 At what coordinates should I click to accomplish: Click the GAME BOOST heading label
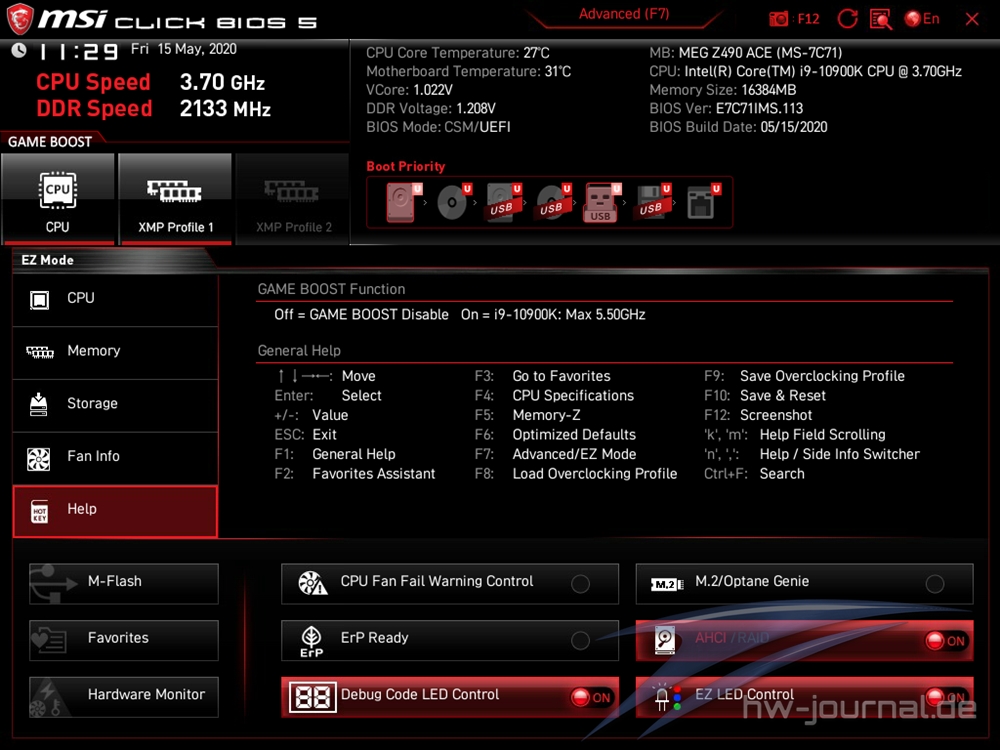click(x=50, y=142)
